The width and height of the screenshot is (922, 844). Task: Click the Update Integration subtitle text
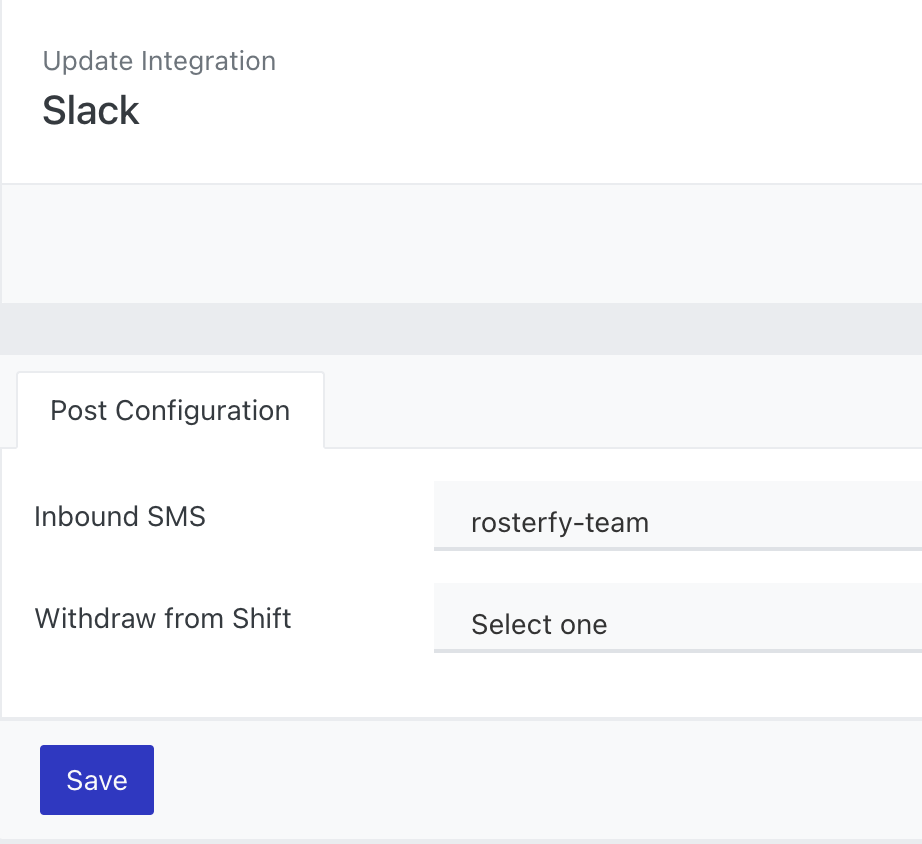tap(159, 61)
